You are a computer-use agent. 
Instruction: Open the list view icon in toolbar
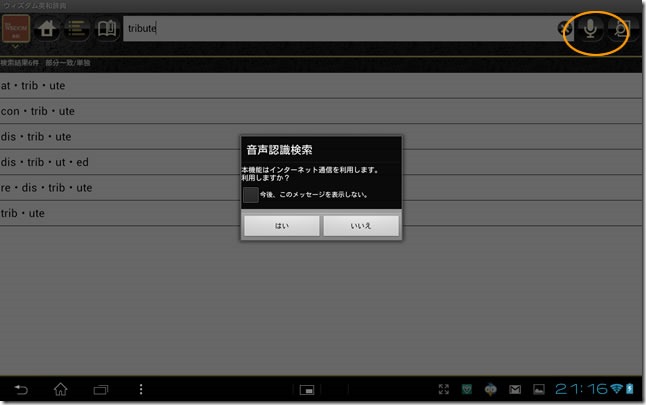point(77,28)
